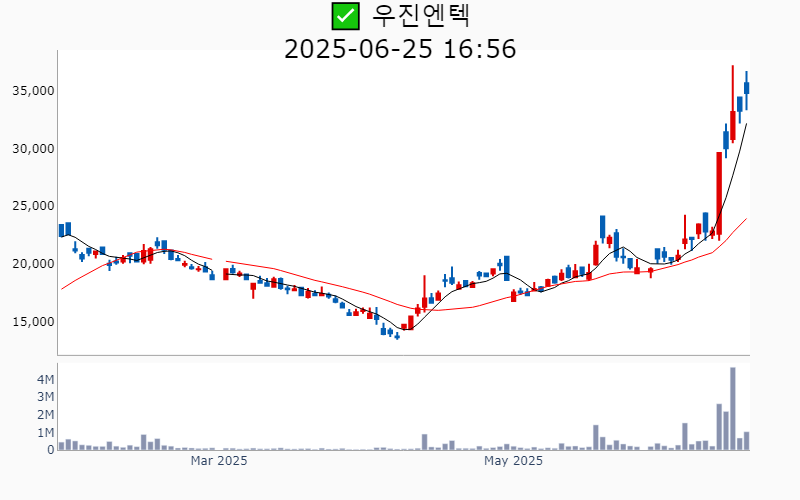Click the 20,000 price axis label
This screenshot has height=500, width=800.
tap(34, 264)
